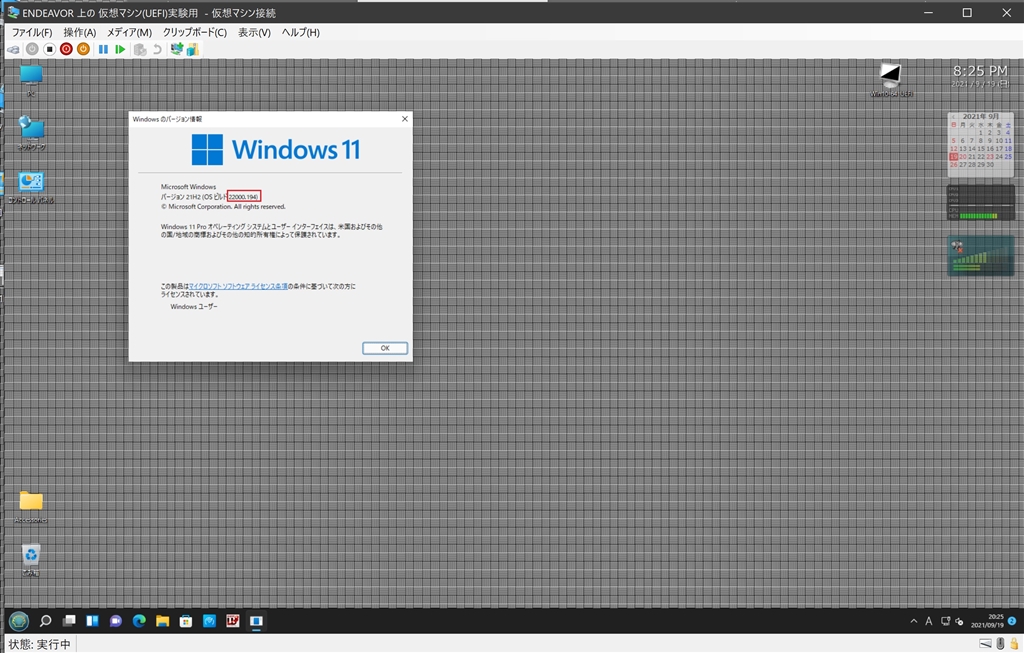1024x653 pixels.
Task: Open the メディア(M) menu
Action: pyautogui.click(x=129, y=32)
